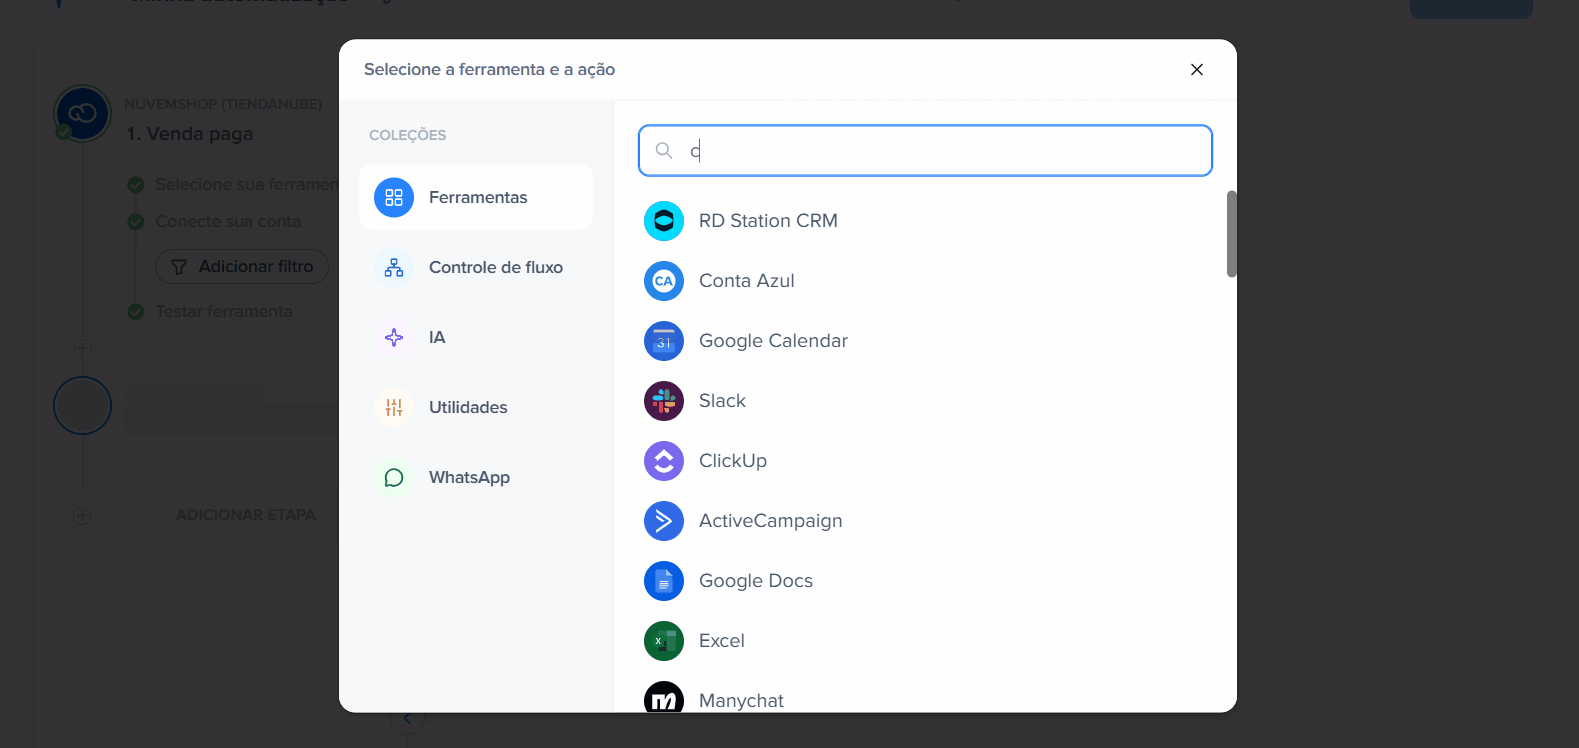Image resolution: width=1579 pixels, height=748 pixels.
Task: Click the Utilidades sliders icon
Action: coord(394,407)
